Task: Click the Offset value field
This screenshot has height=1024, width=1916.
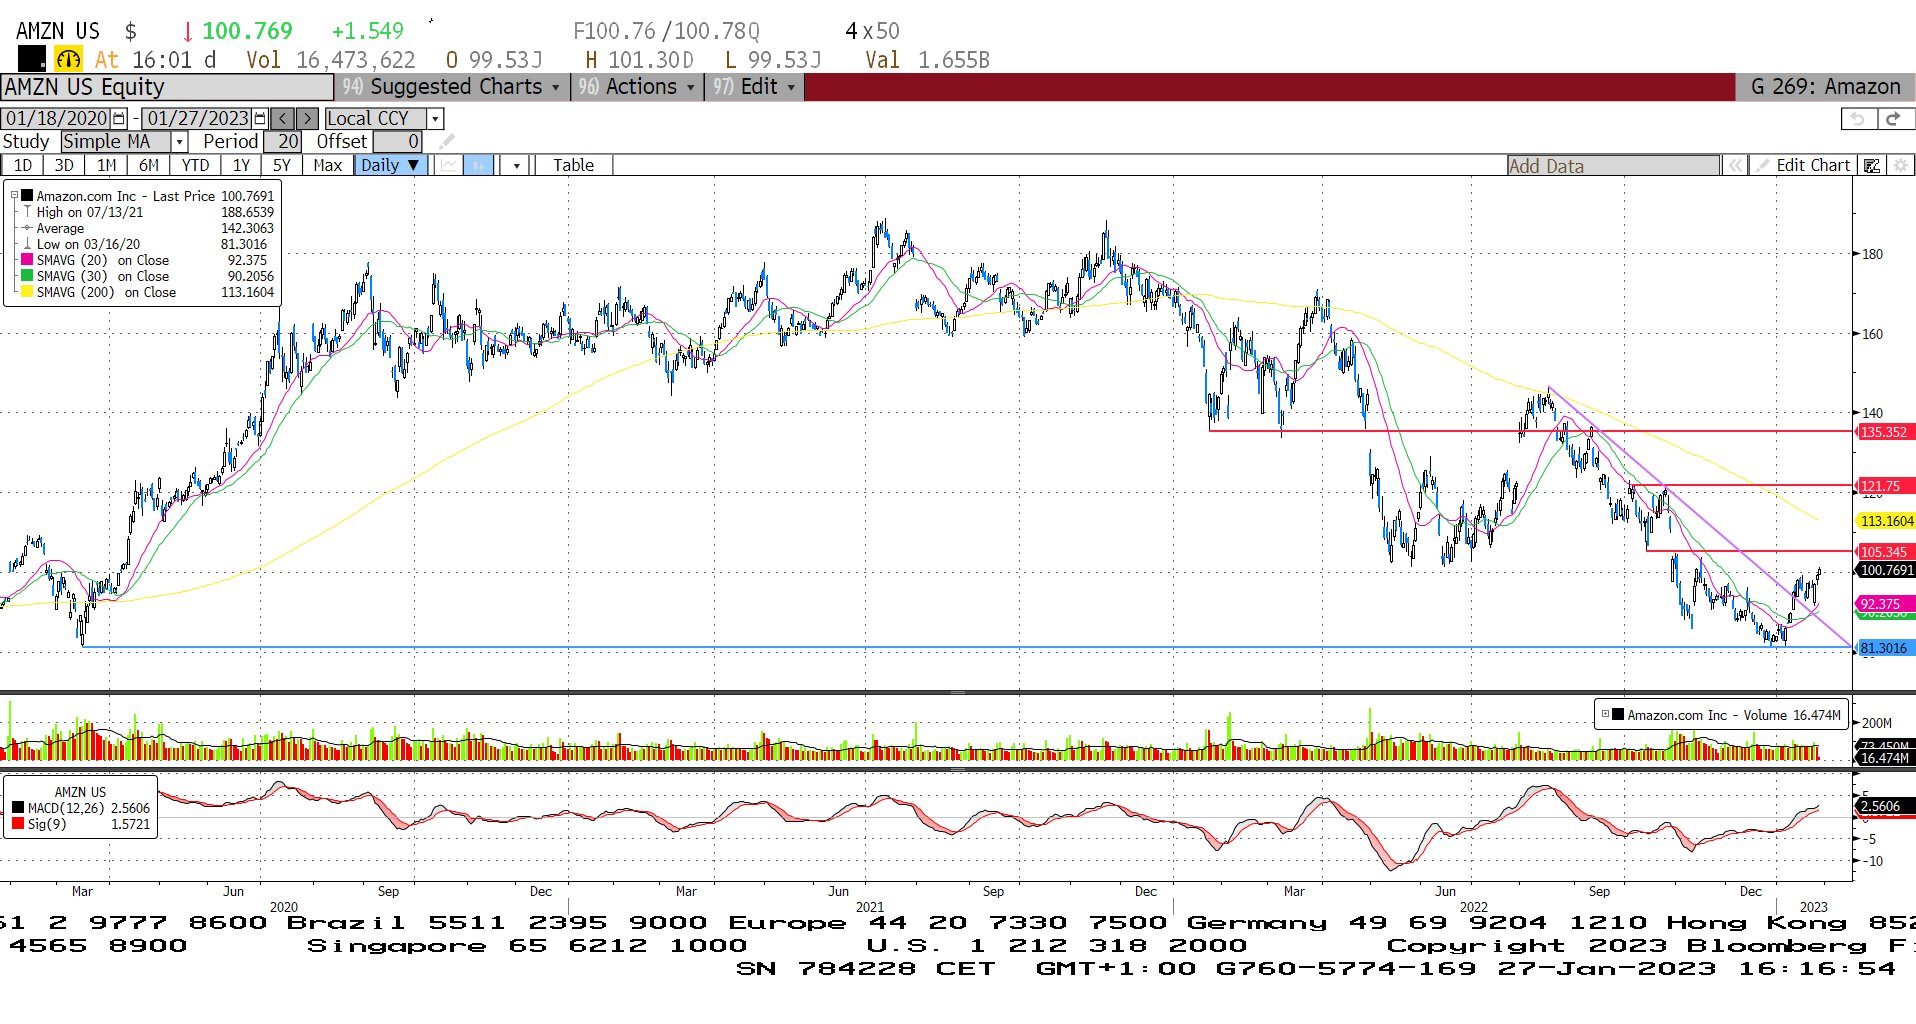Action: (x=398, y=142)
